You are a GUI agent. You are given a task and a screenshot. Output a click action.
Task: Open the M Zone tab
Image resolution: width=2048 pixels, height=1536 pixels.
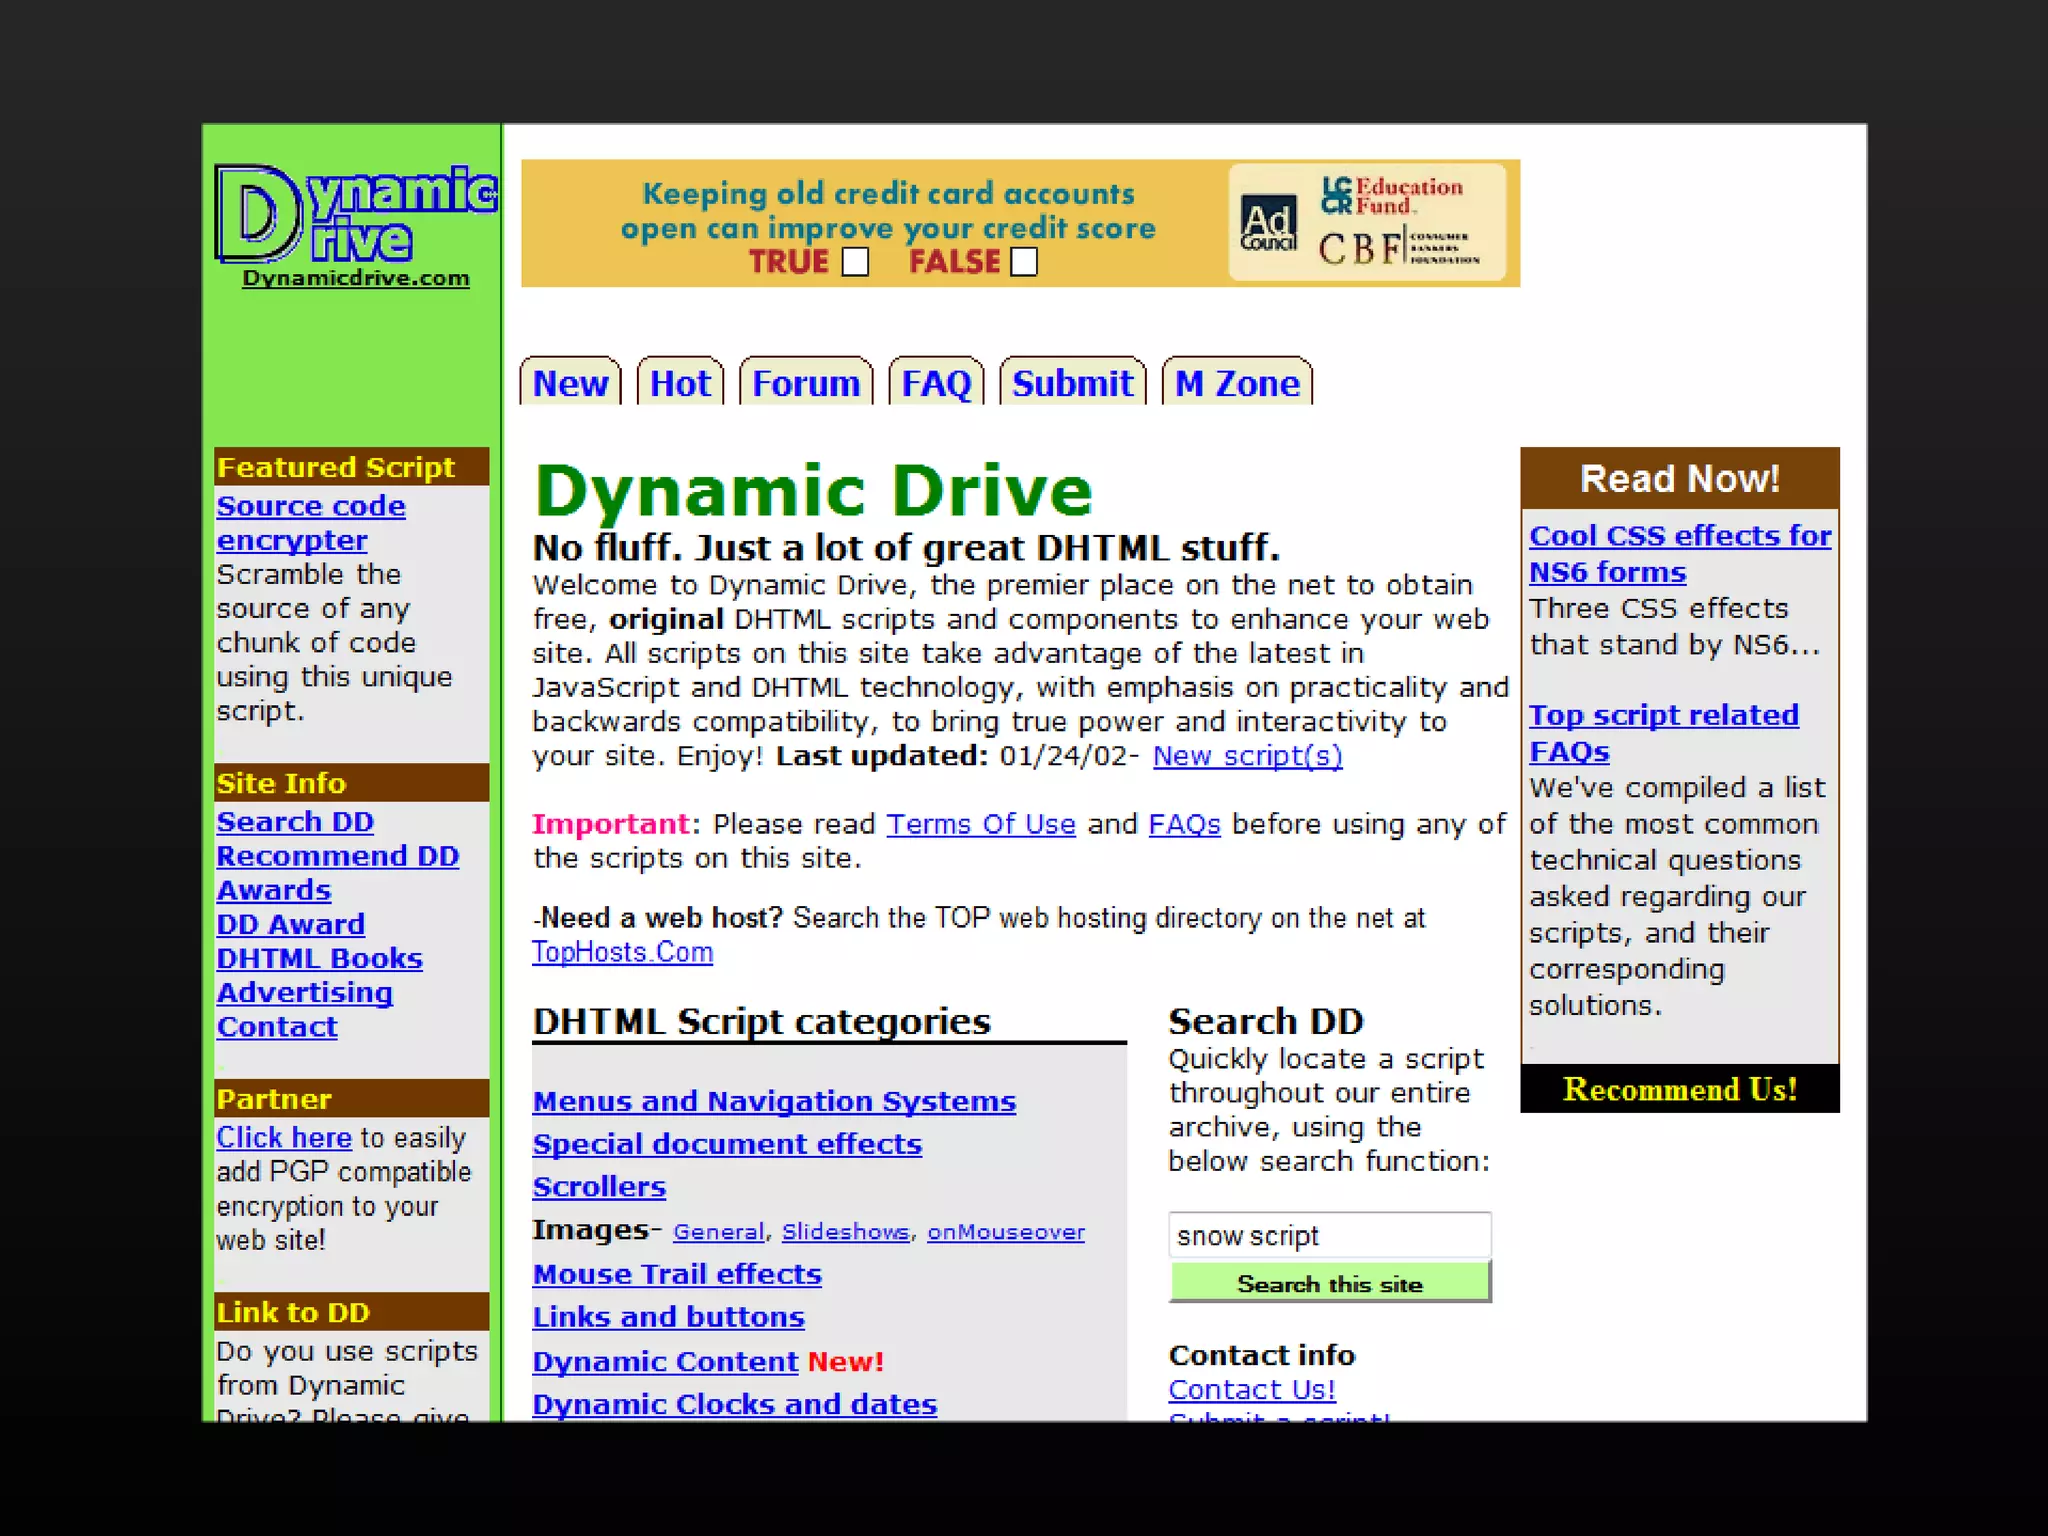coord(1237,383)
